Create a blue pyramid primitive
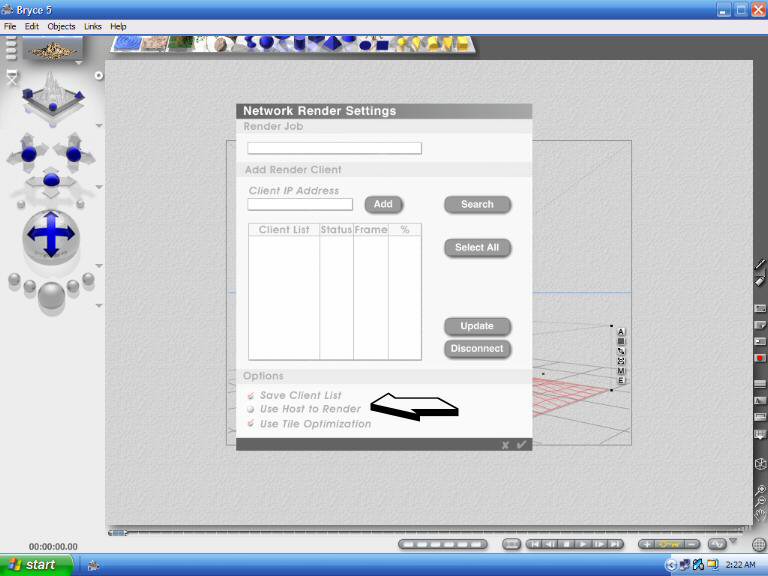768x576 pixels. 332,43
